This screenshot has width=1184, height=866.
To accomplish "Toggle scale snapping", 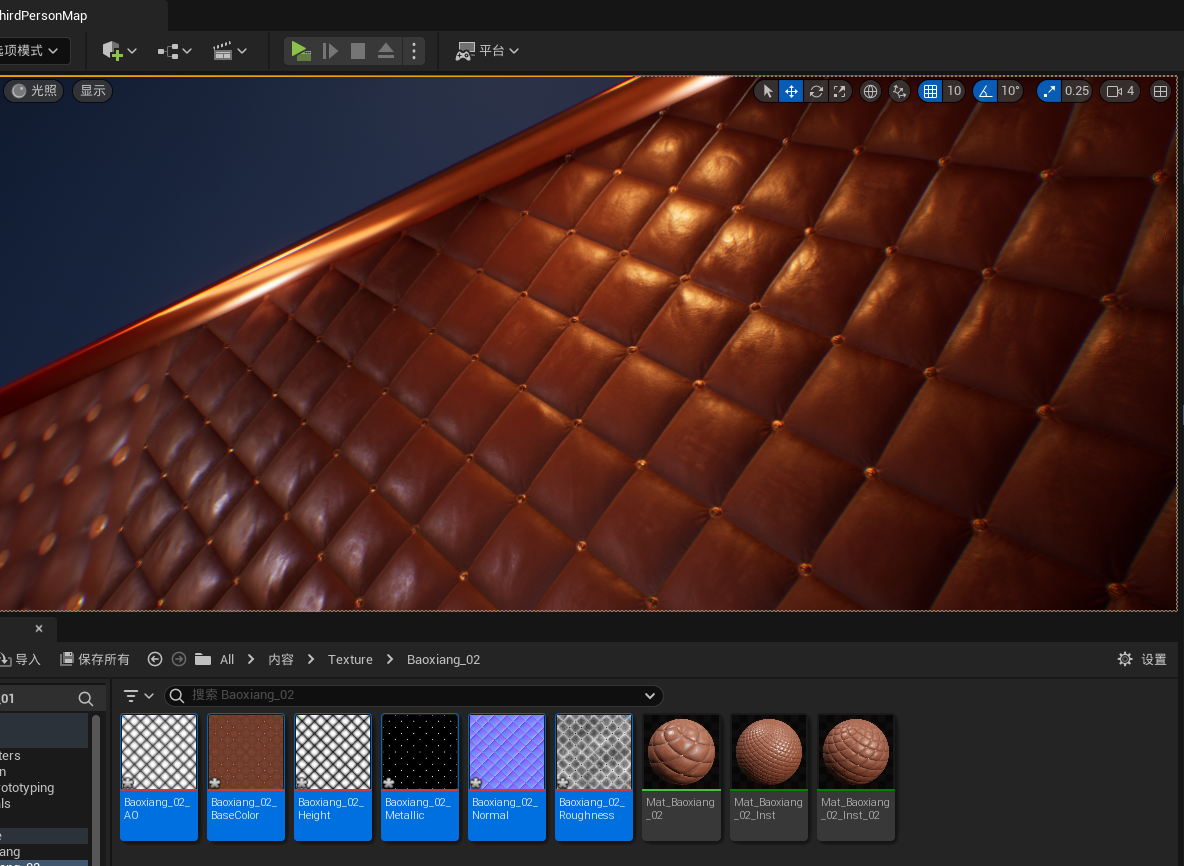I will 1048,91.
